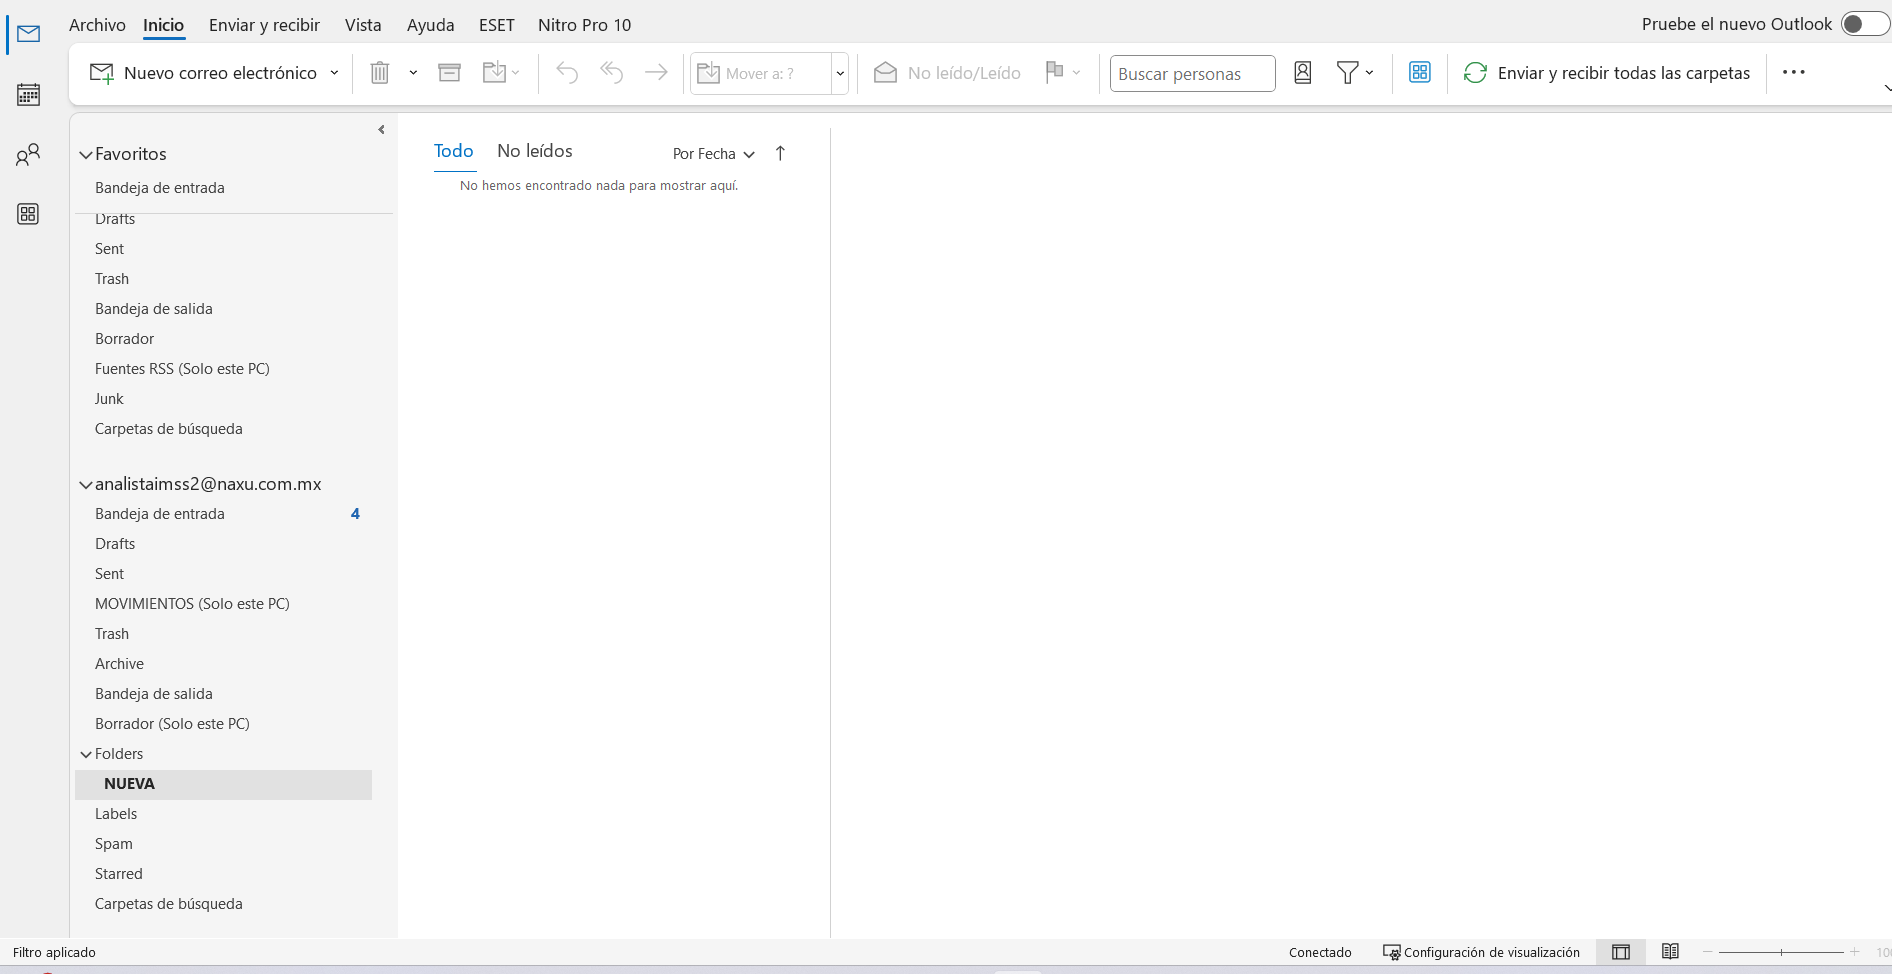Open the People contacts icon in sidebar

pos(28,155)
